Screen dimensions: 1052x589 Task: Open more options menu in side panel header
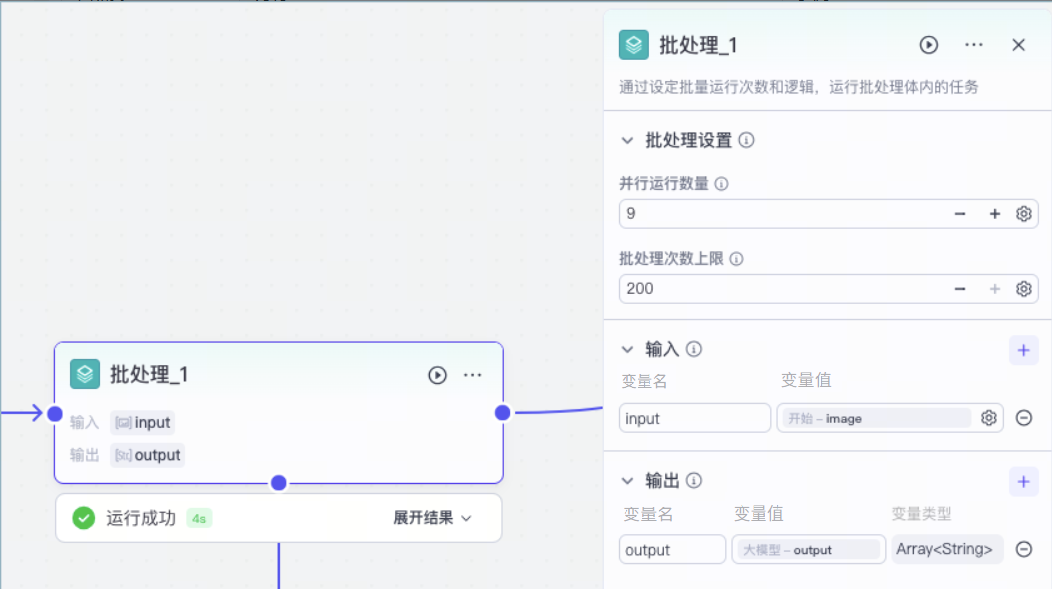click(974, 45)
